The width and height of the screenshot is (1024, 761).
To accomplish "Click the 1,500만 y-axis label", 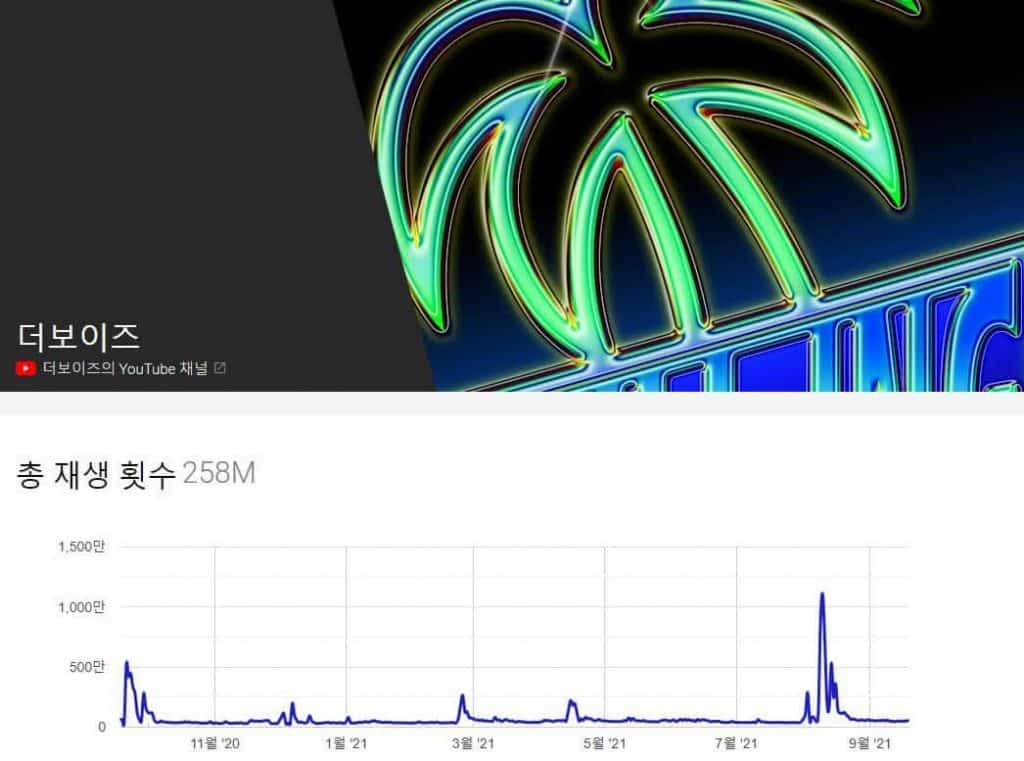I will click(82, 547).
